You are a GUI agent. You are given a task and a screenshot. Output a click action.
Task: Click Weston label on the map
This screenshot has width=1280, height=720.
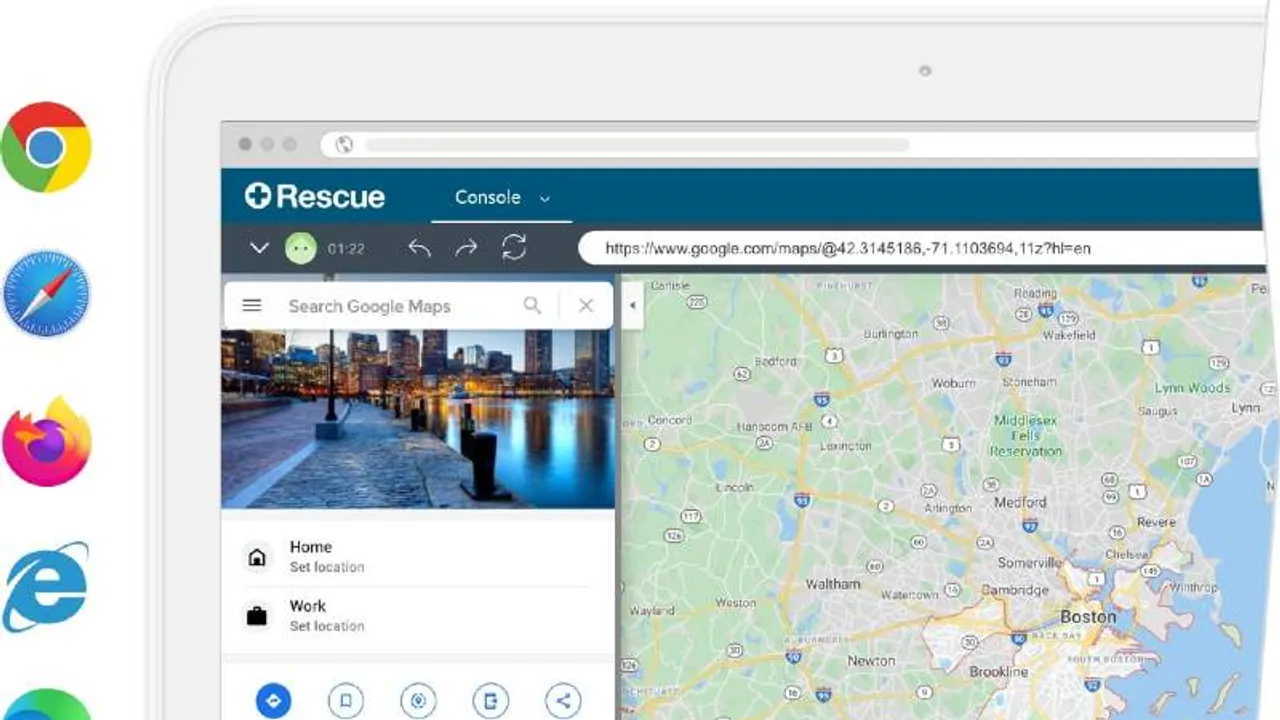(736, 603)
